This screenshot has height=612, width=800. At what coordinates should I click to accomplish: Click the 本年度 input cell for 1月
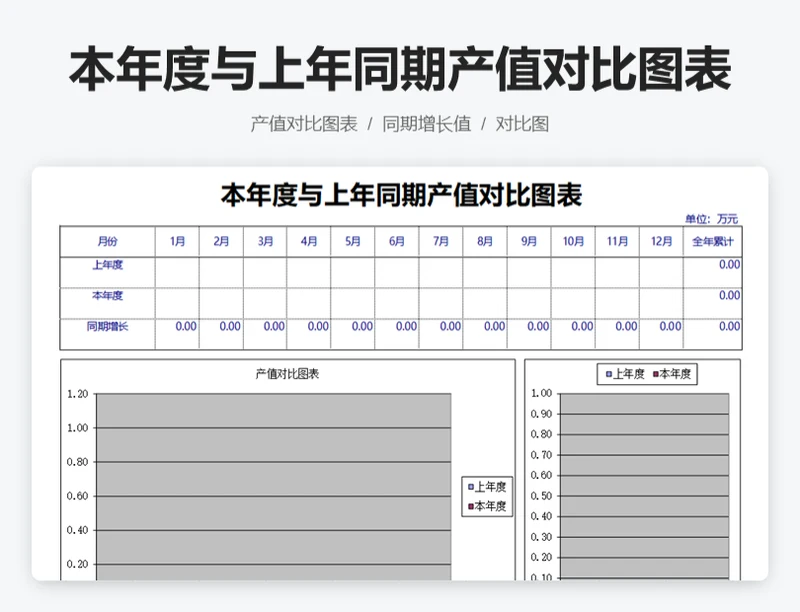point(177,303)
